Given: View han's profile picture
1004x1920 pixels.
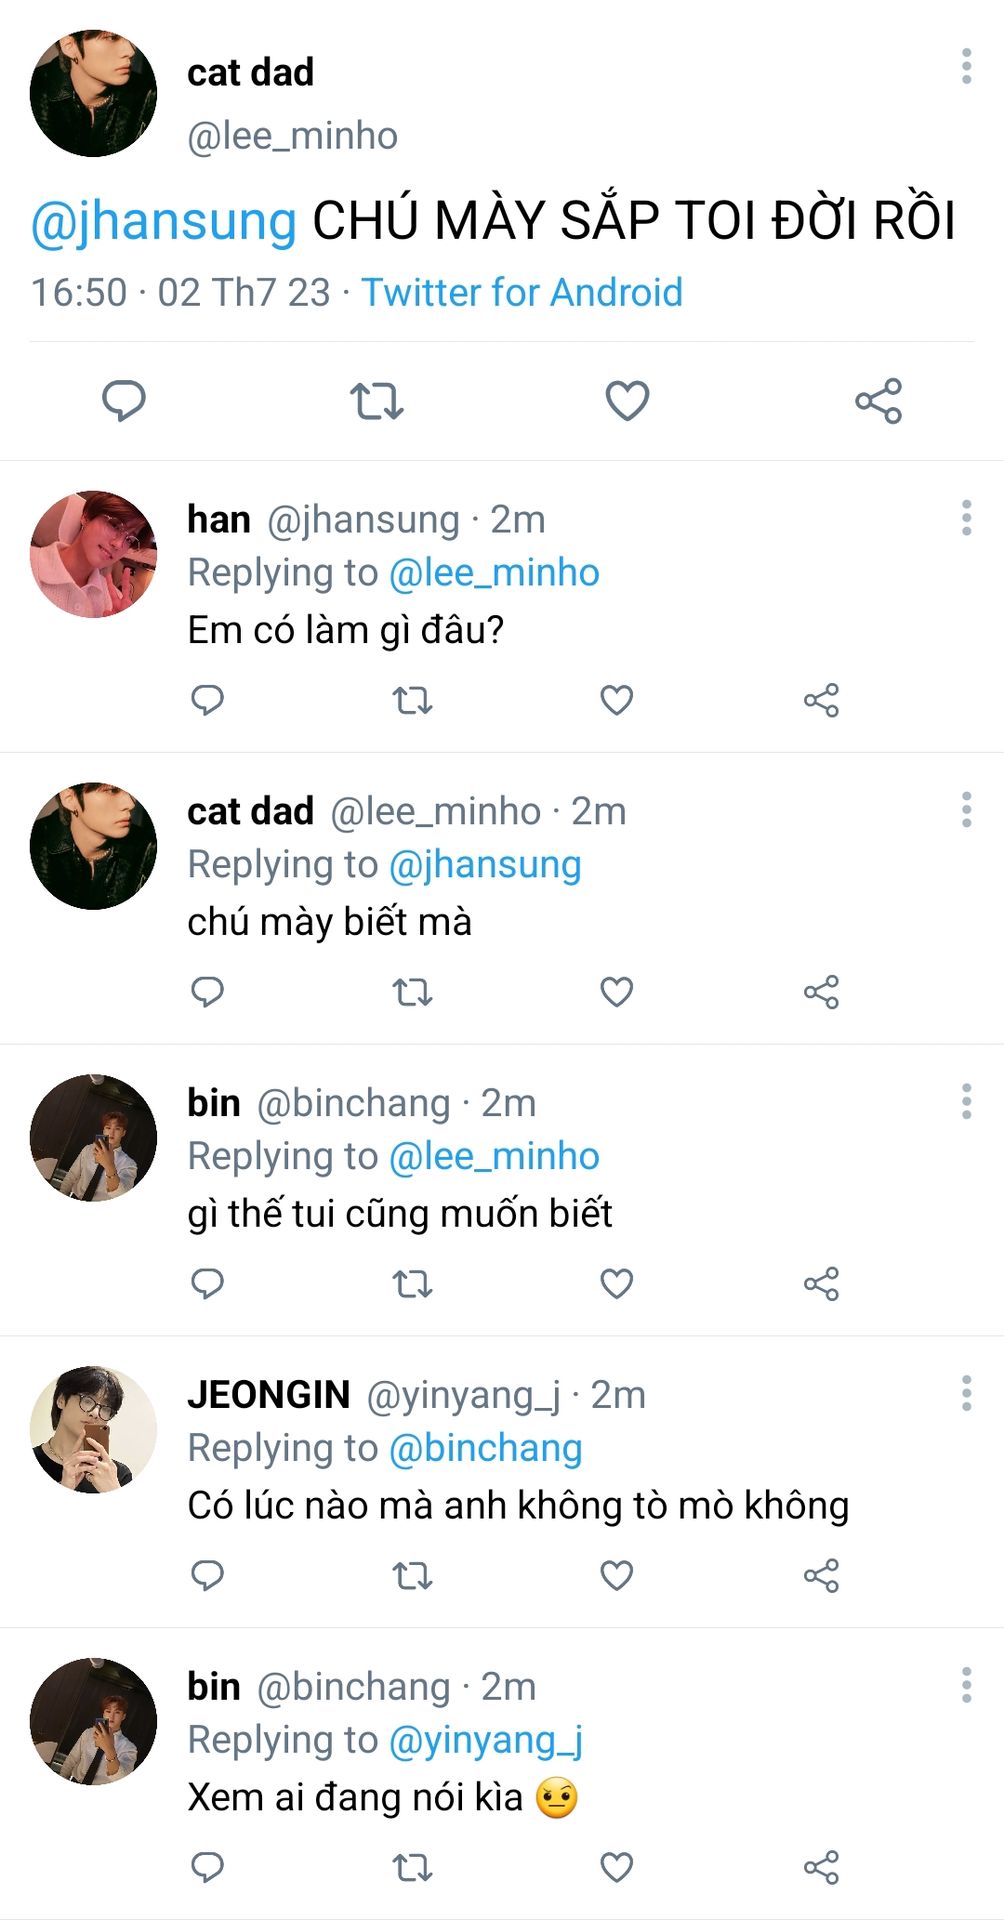Looking at the screenshot, I should (x=94, y=554).
